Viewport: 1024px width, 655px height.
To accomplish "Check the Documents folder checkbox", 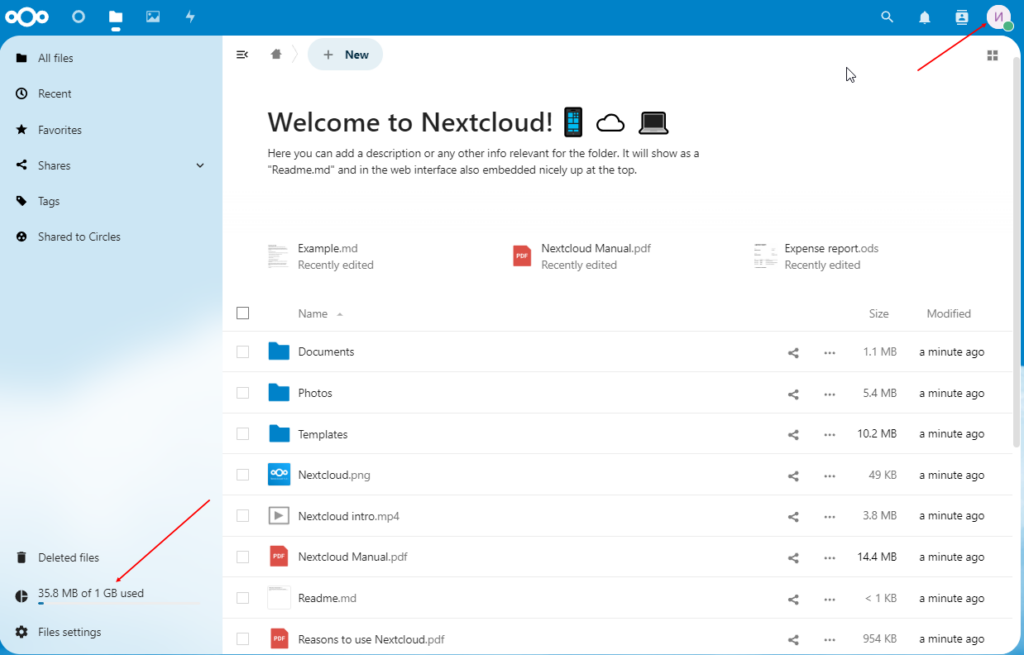I will coord(243,352).
